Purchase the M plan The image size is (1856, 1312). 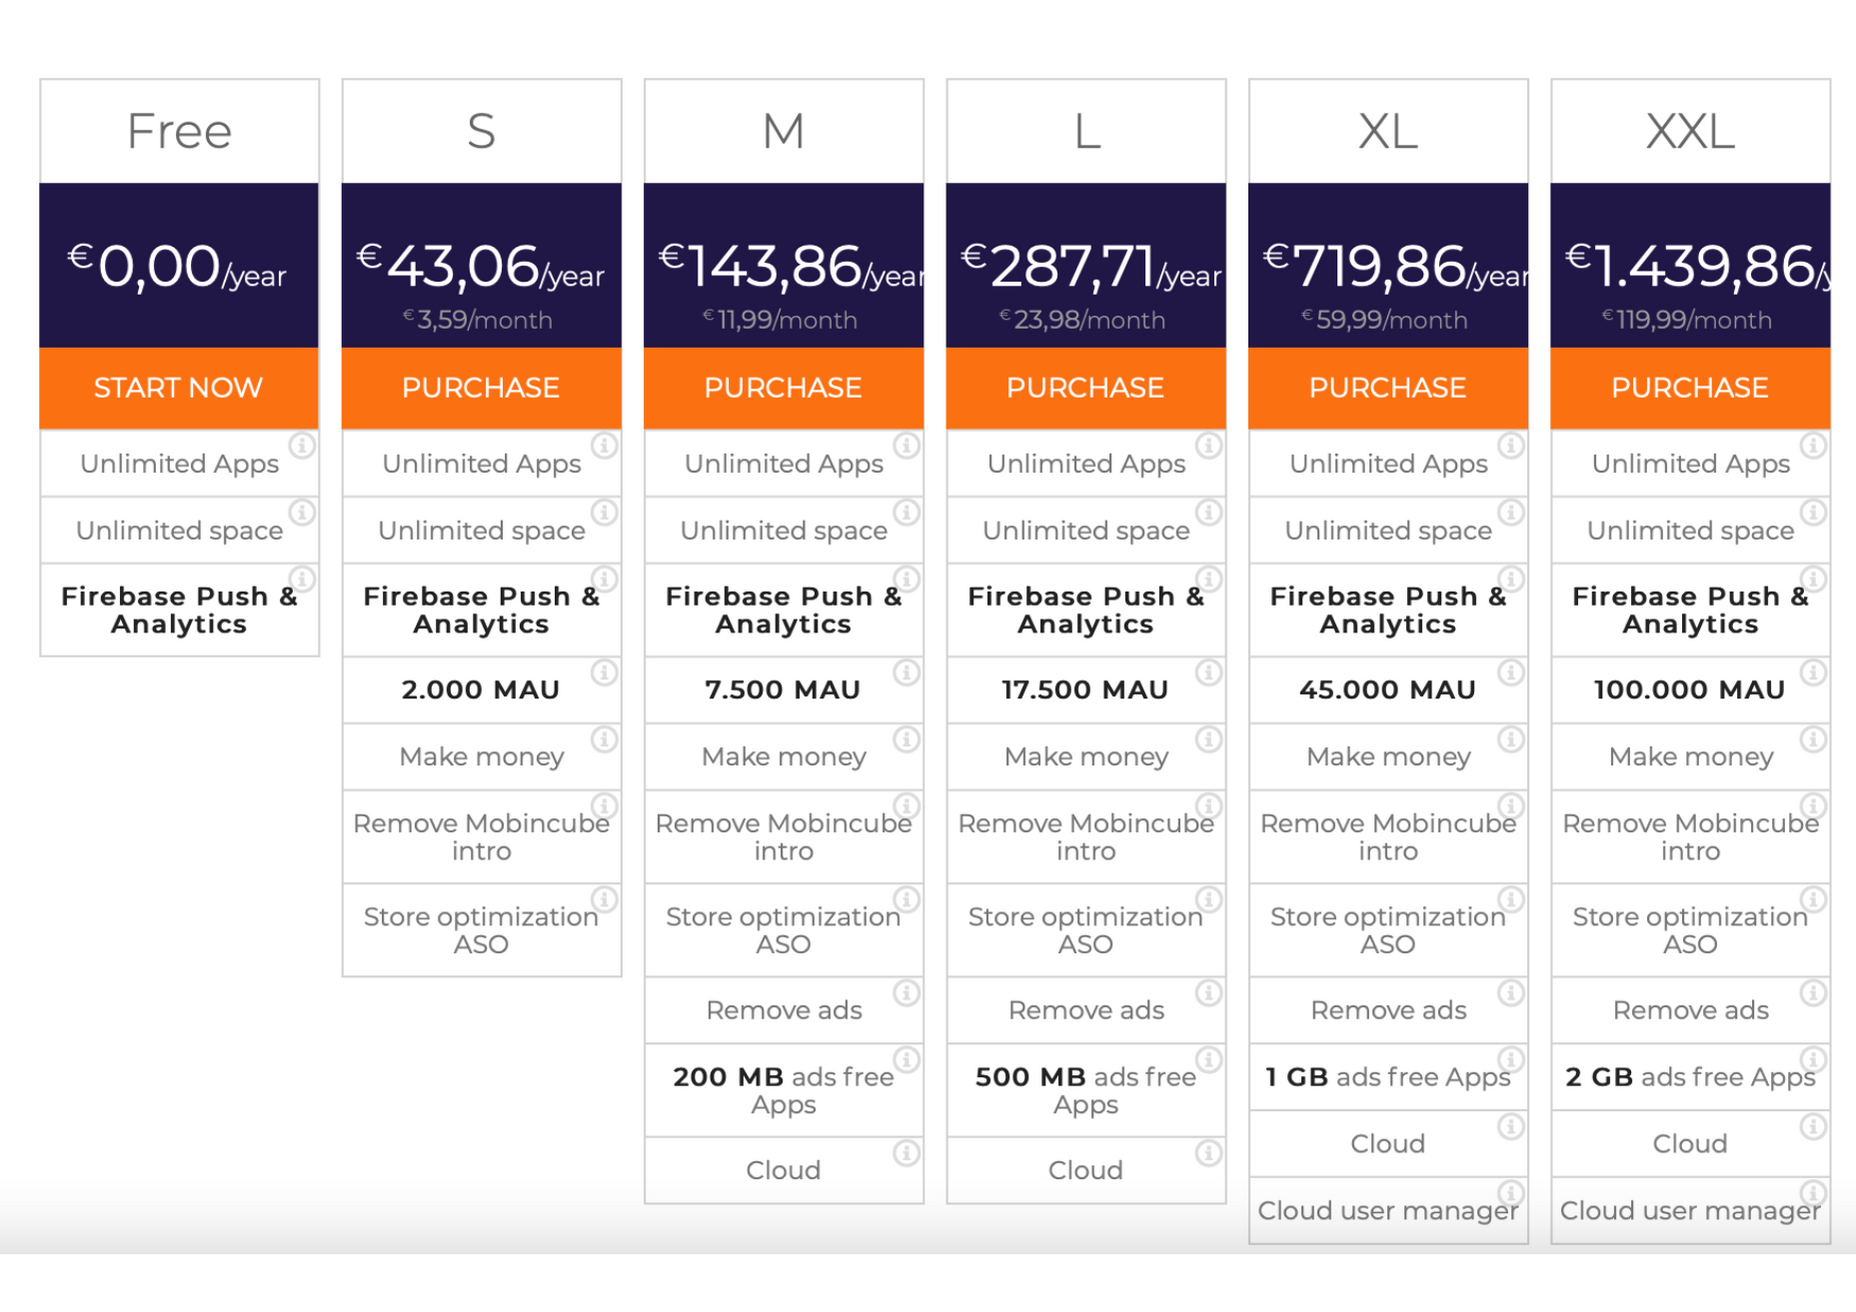(783, 388)
